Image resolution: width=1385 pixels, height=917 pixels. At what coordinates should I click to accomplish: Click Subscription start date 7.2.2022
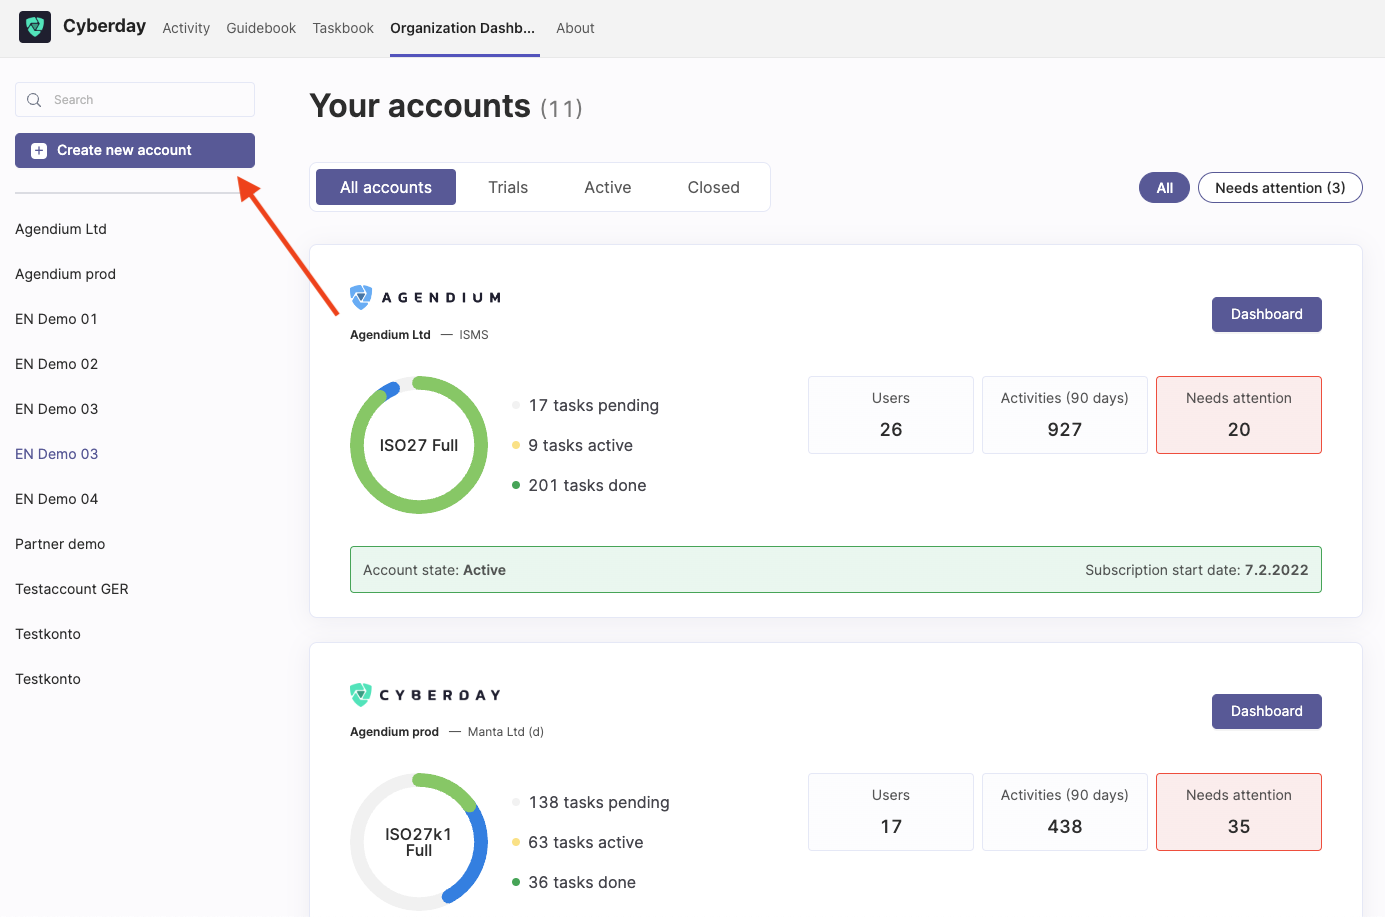tap(1197, 570)
